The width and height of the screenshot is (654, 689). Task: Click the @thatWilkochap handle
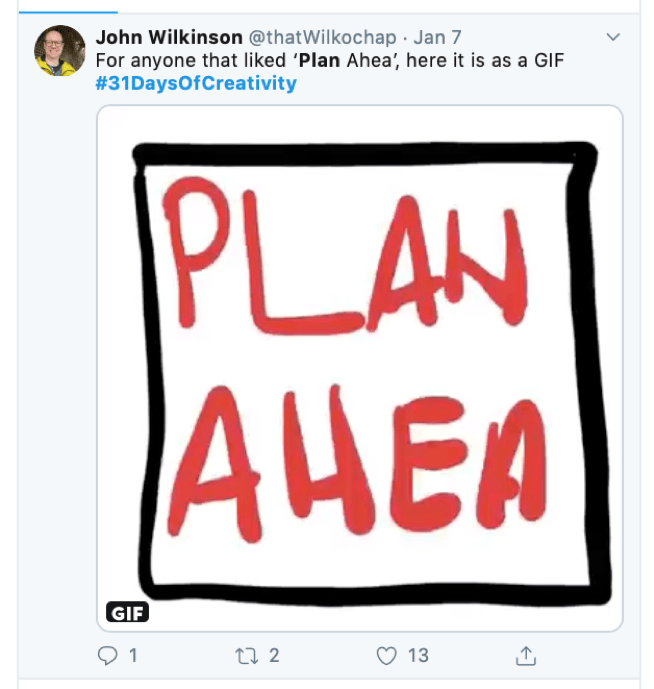[x=323, y=37]
